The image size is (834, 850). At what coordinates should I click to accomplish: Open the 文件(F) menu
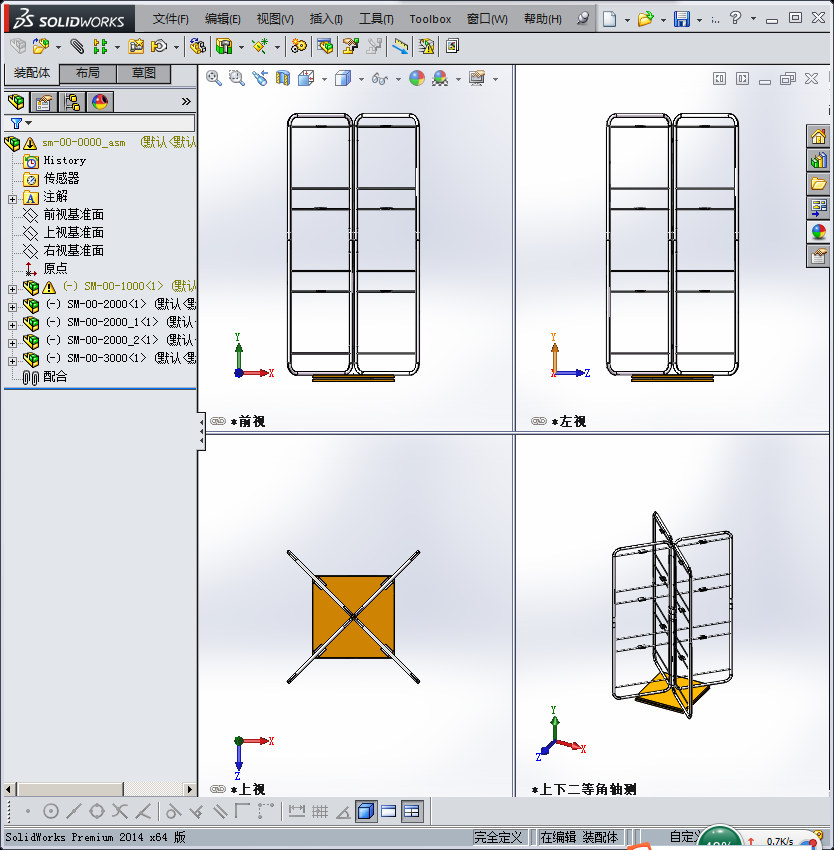click(x=170, y=19)
